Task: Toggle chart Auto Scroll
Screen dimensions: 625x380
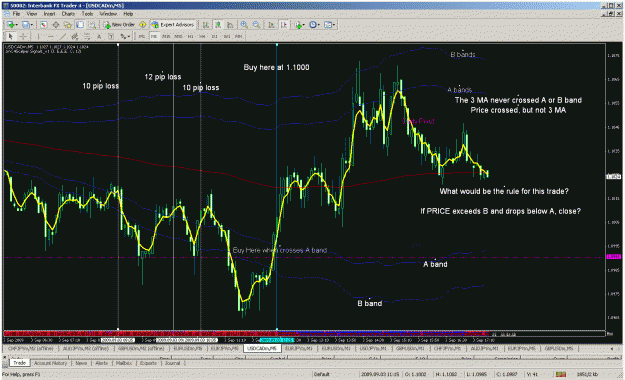Action: pyautogui.click(x=271, y=25)
